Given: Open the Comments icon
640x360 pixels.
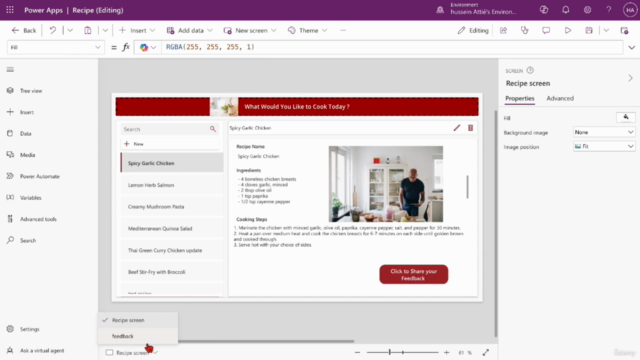Looking at the screenshot, I should coord(546,31).
